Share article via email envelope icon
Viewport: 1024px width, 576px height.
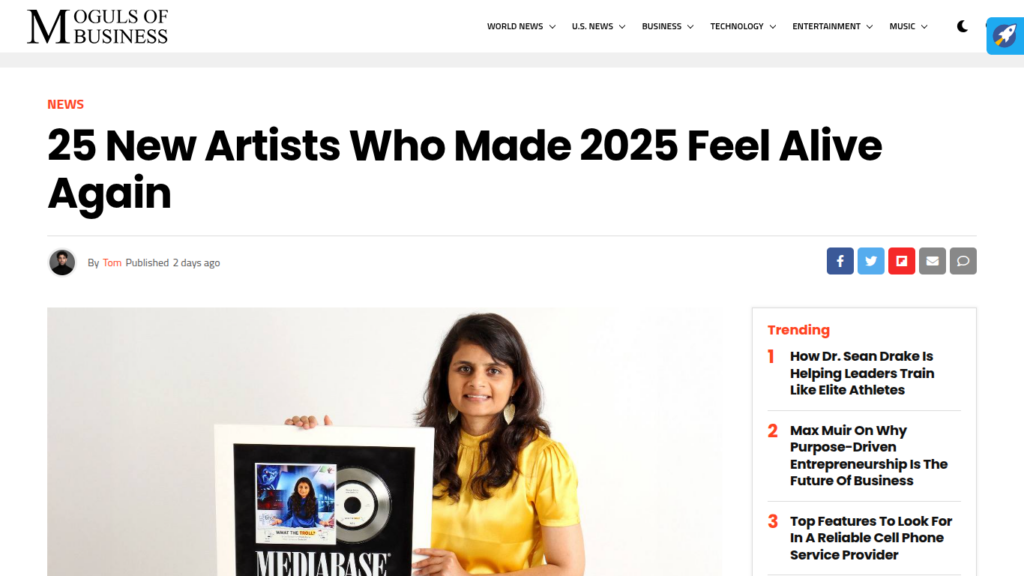coord(932,261)
